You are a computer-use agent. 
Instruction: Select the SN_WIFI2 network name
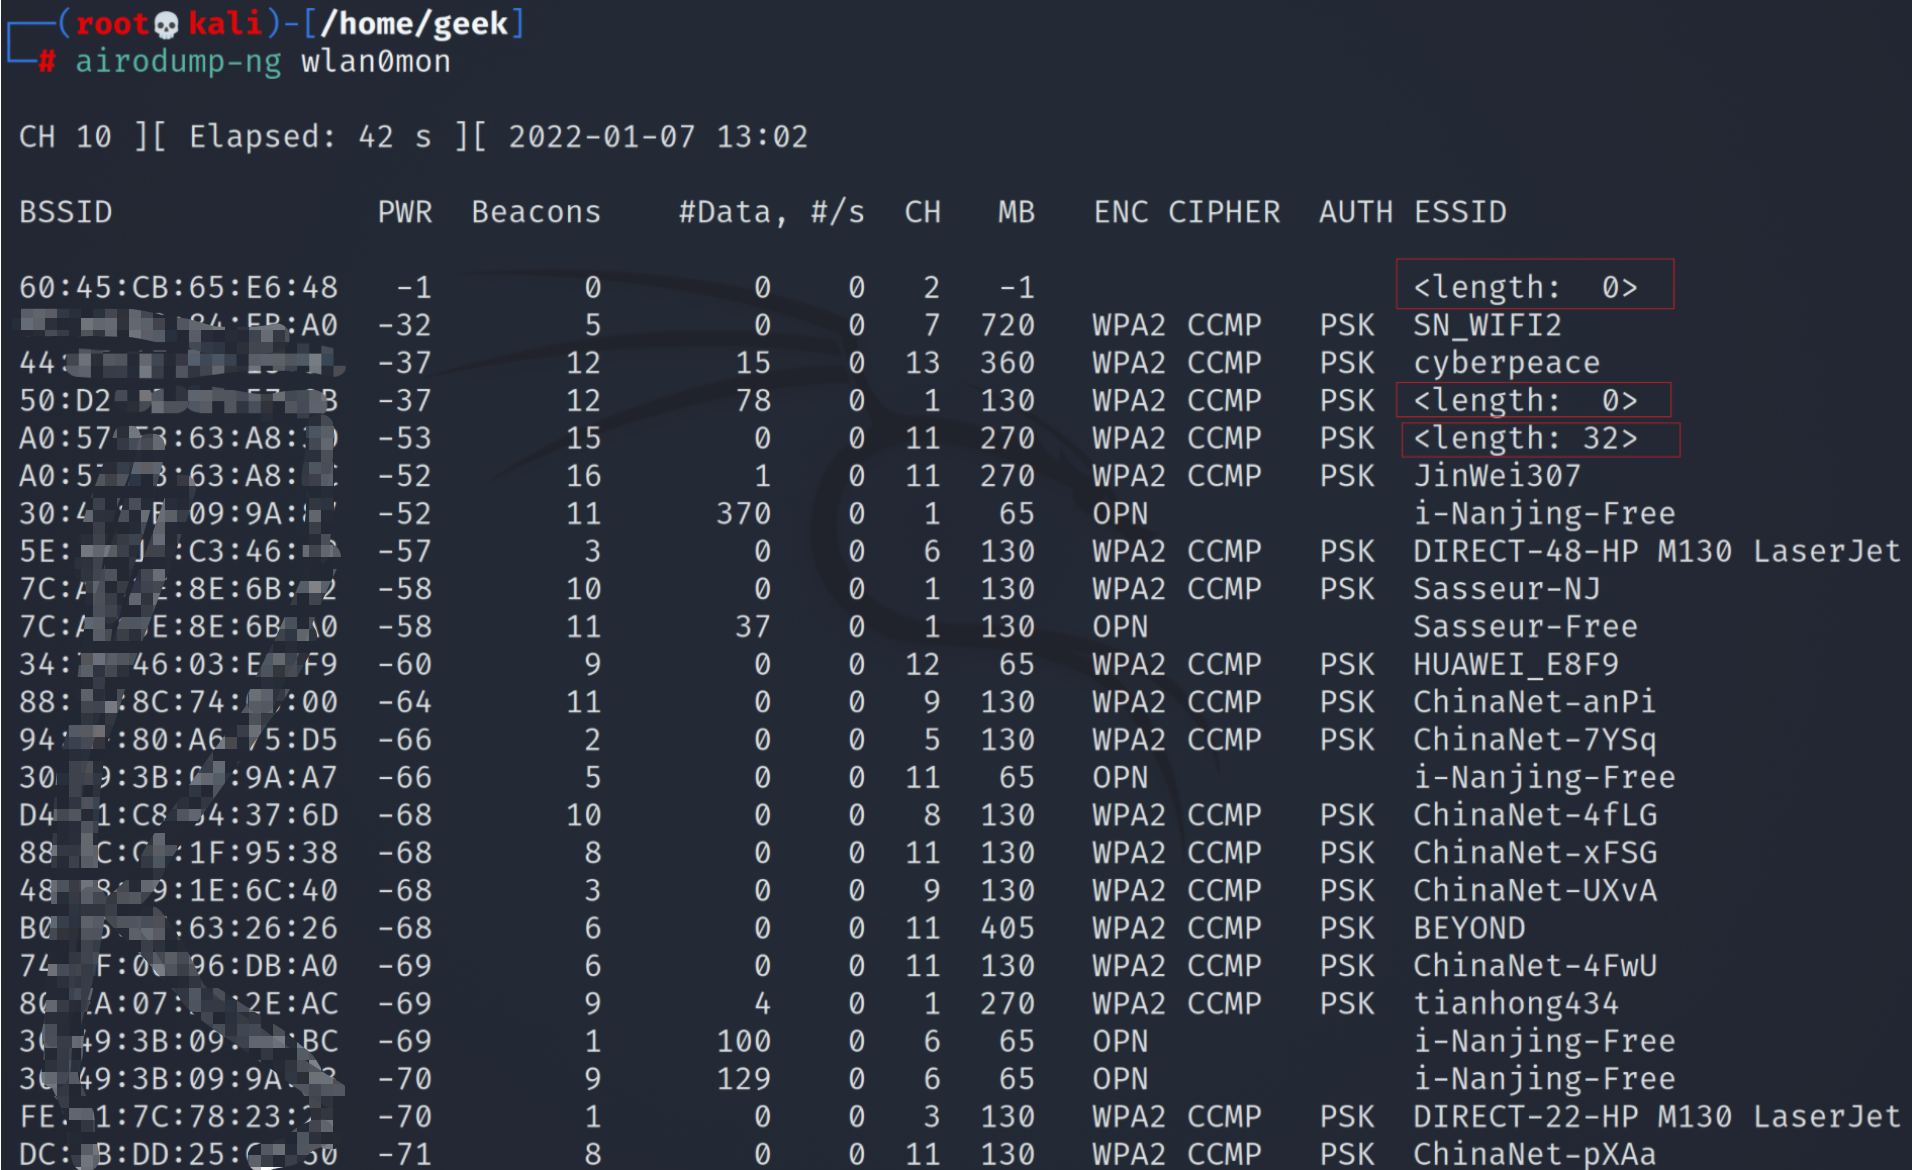pos(1488,326)
